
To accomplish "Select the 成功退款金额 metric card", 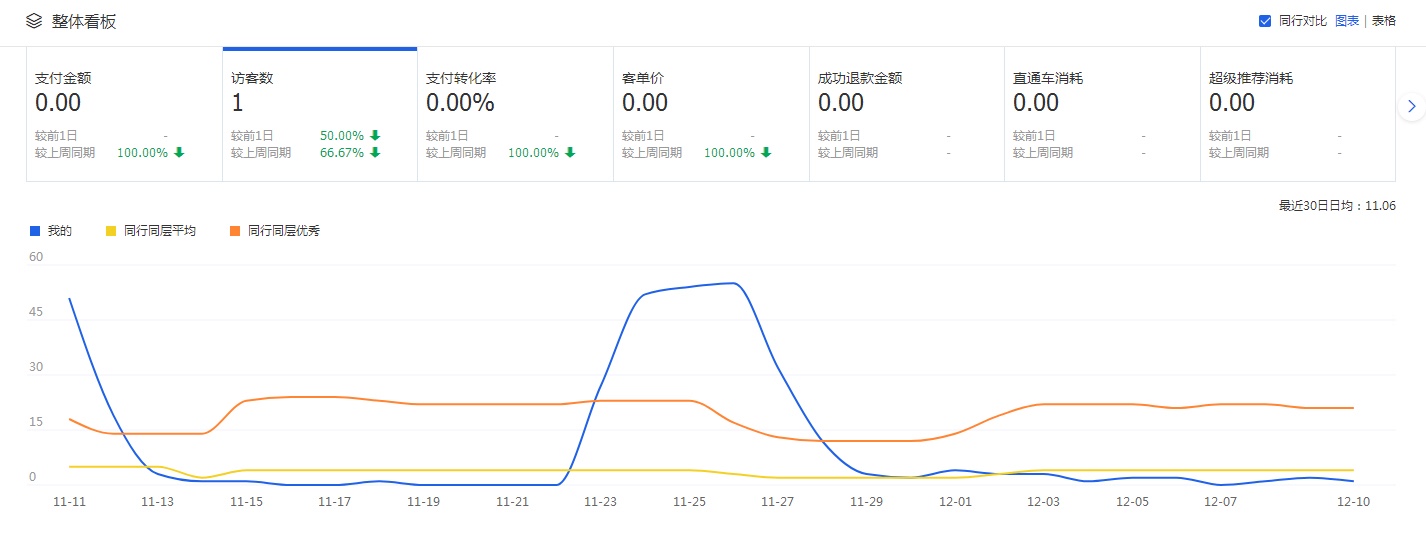I will [906, 114].
